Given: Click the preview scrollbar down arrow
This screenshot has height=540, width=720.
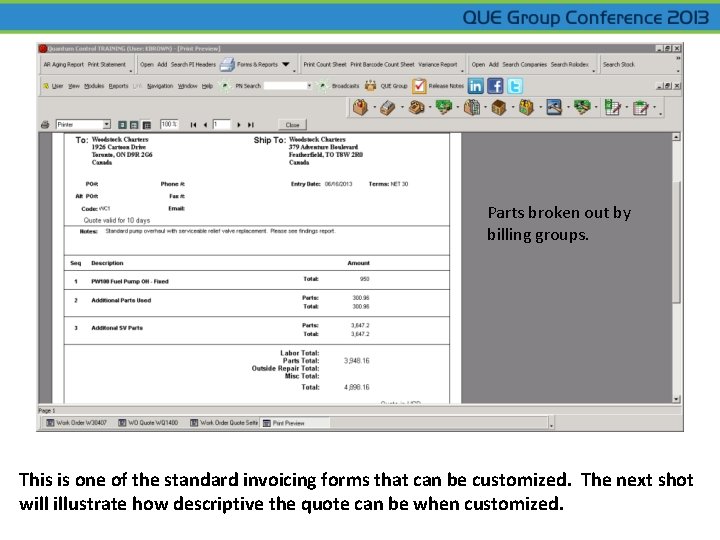Looking at the screenshot, I should click(676, 399).
